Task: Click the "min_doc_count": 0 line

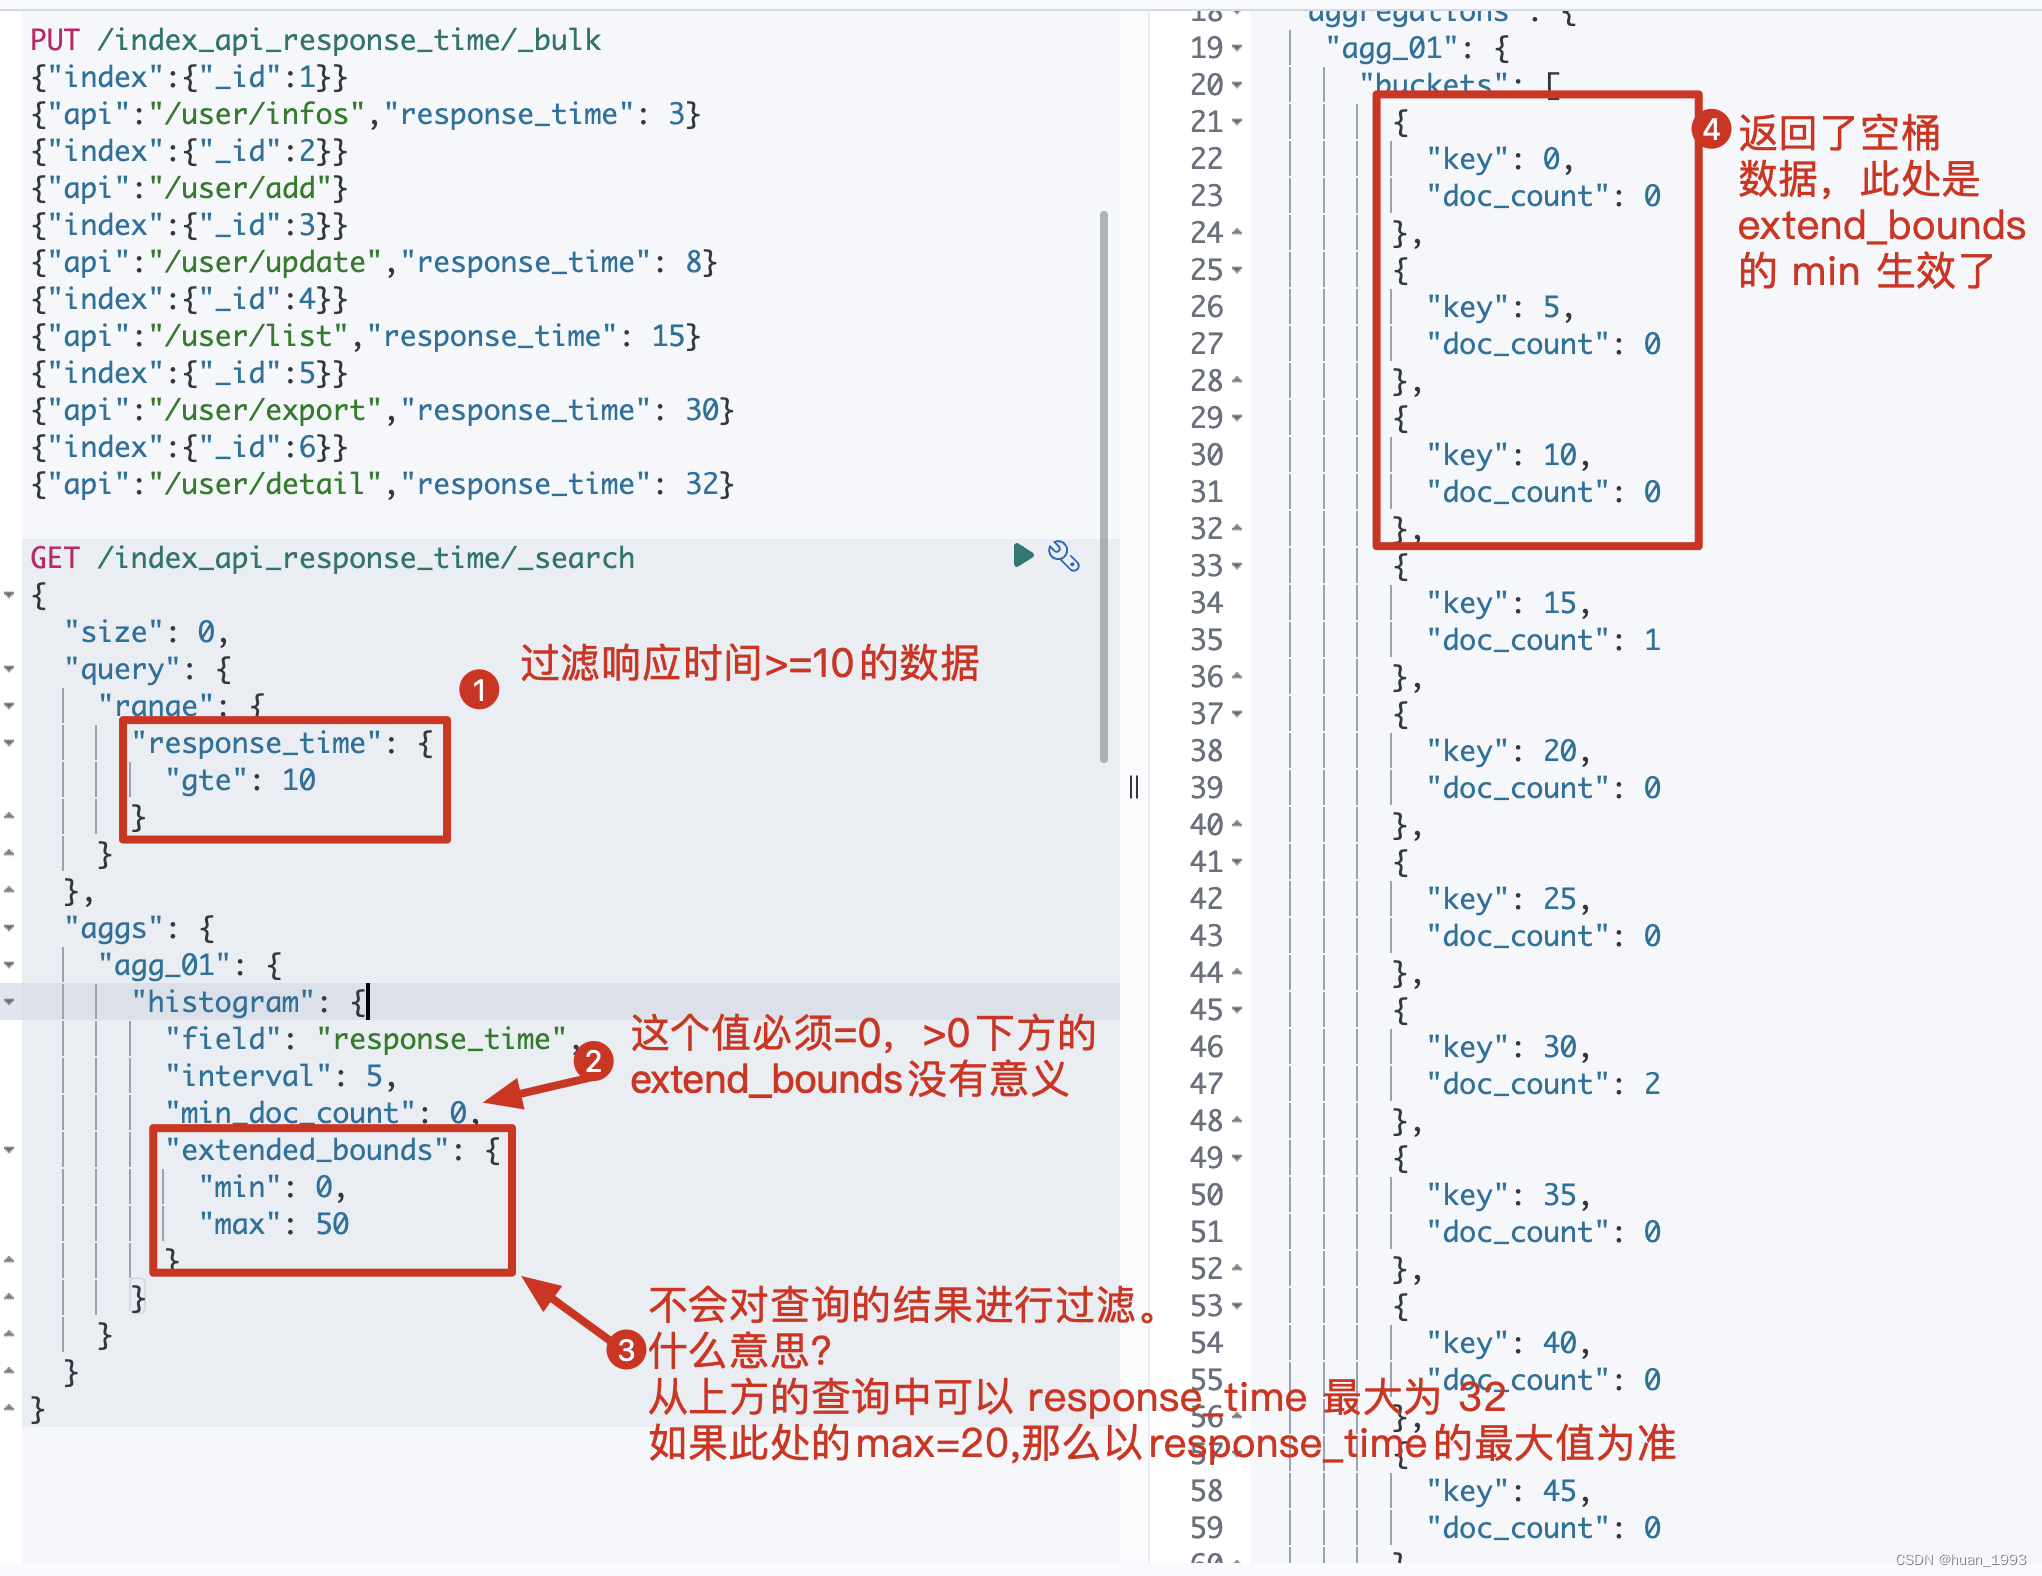Action: click(x=323, y=1112)
